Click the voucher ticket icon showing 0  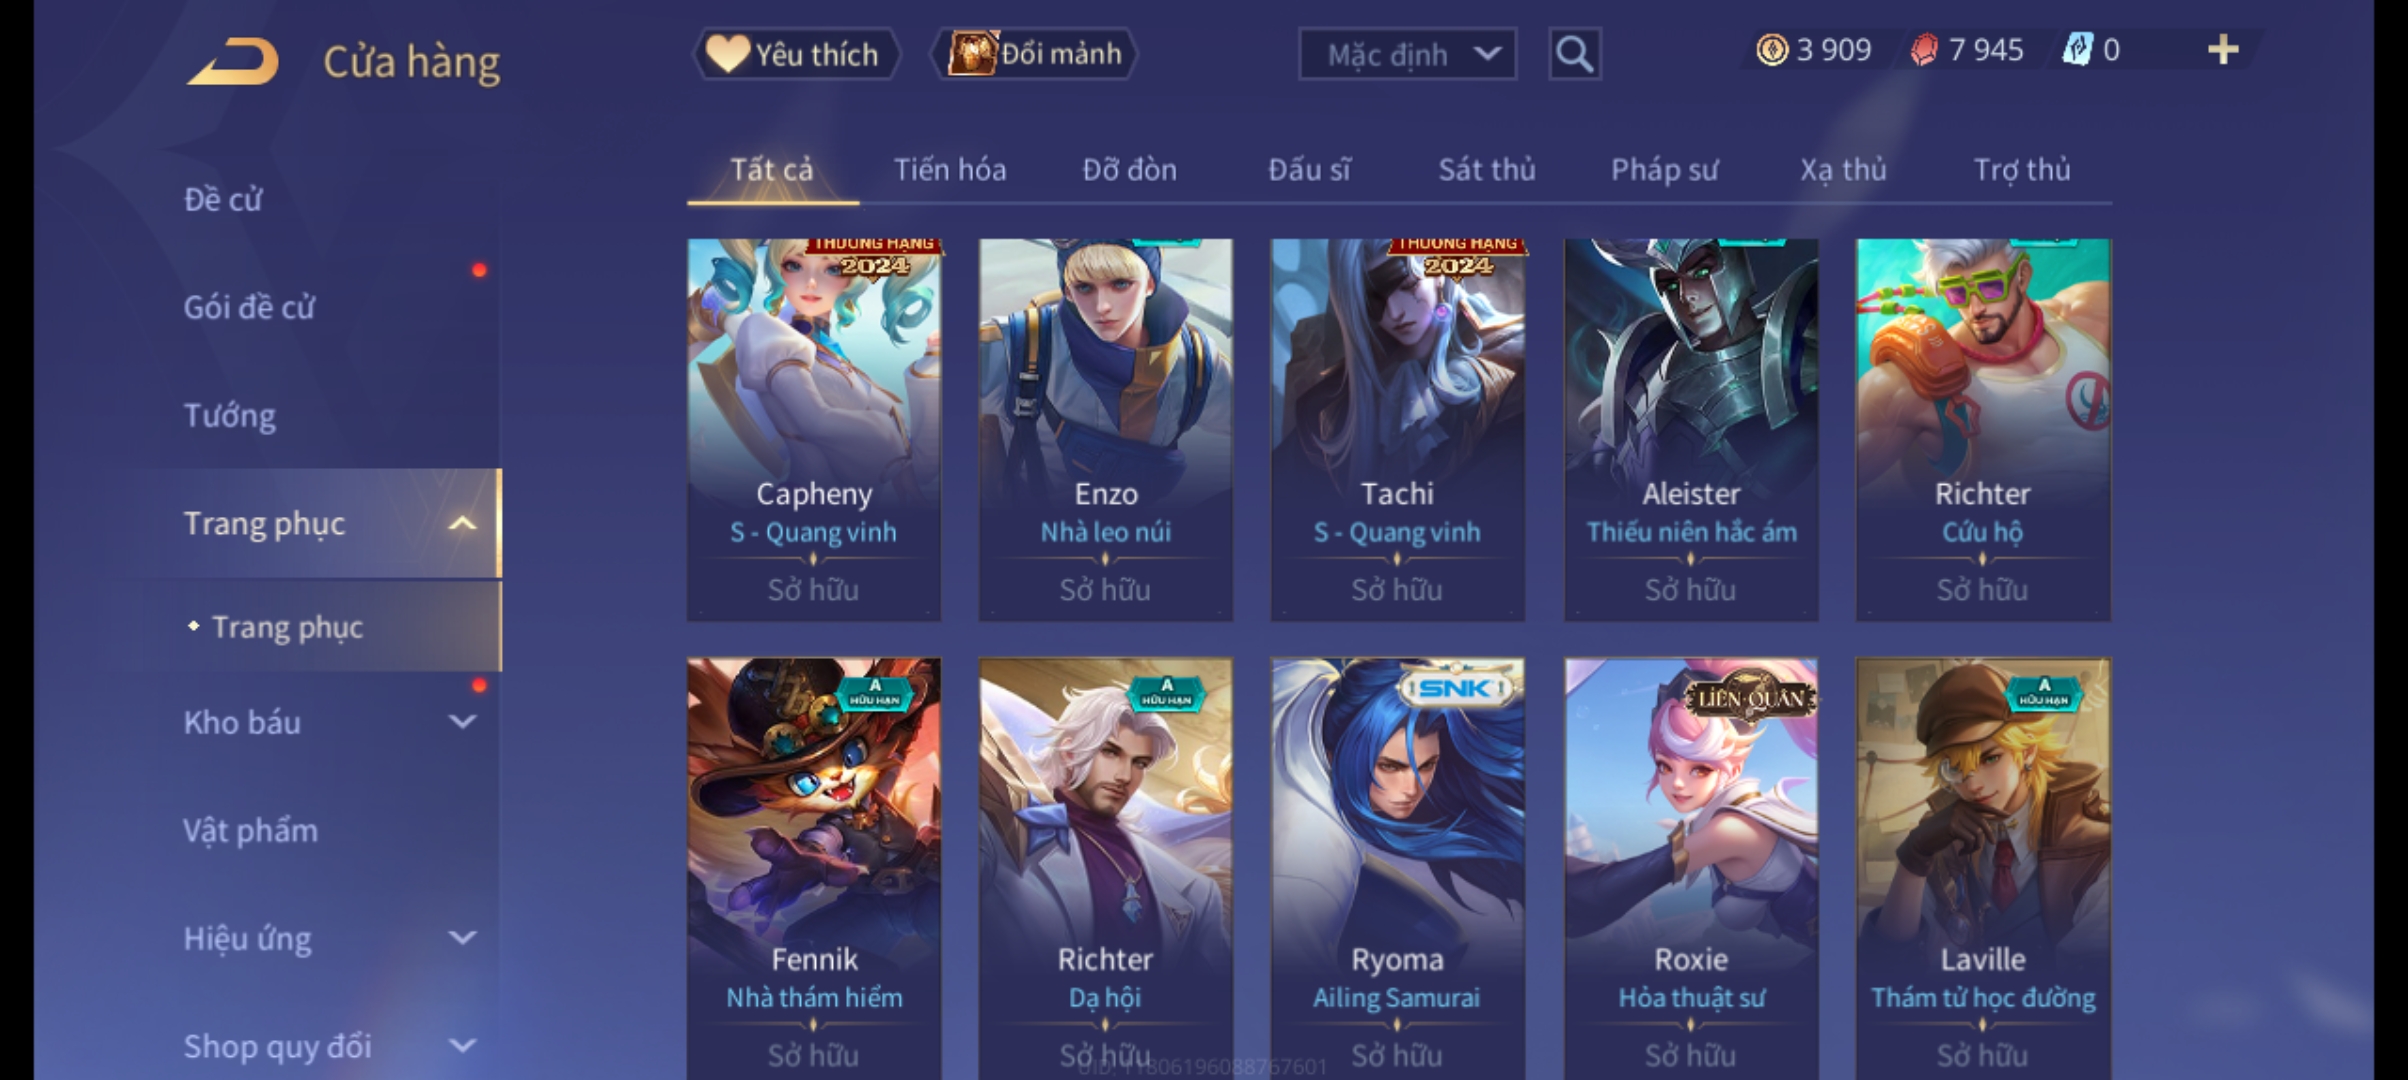click(2077, 50)
